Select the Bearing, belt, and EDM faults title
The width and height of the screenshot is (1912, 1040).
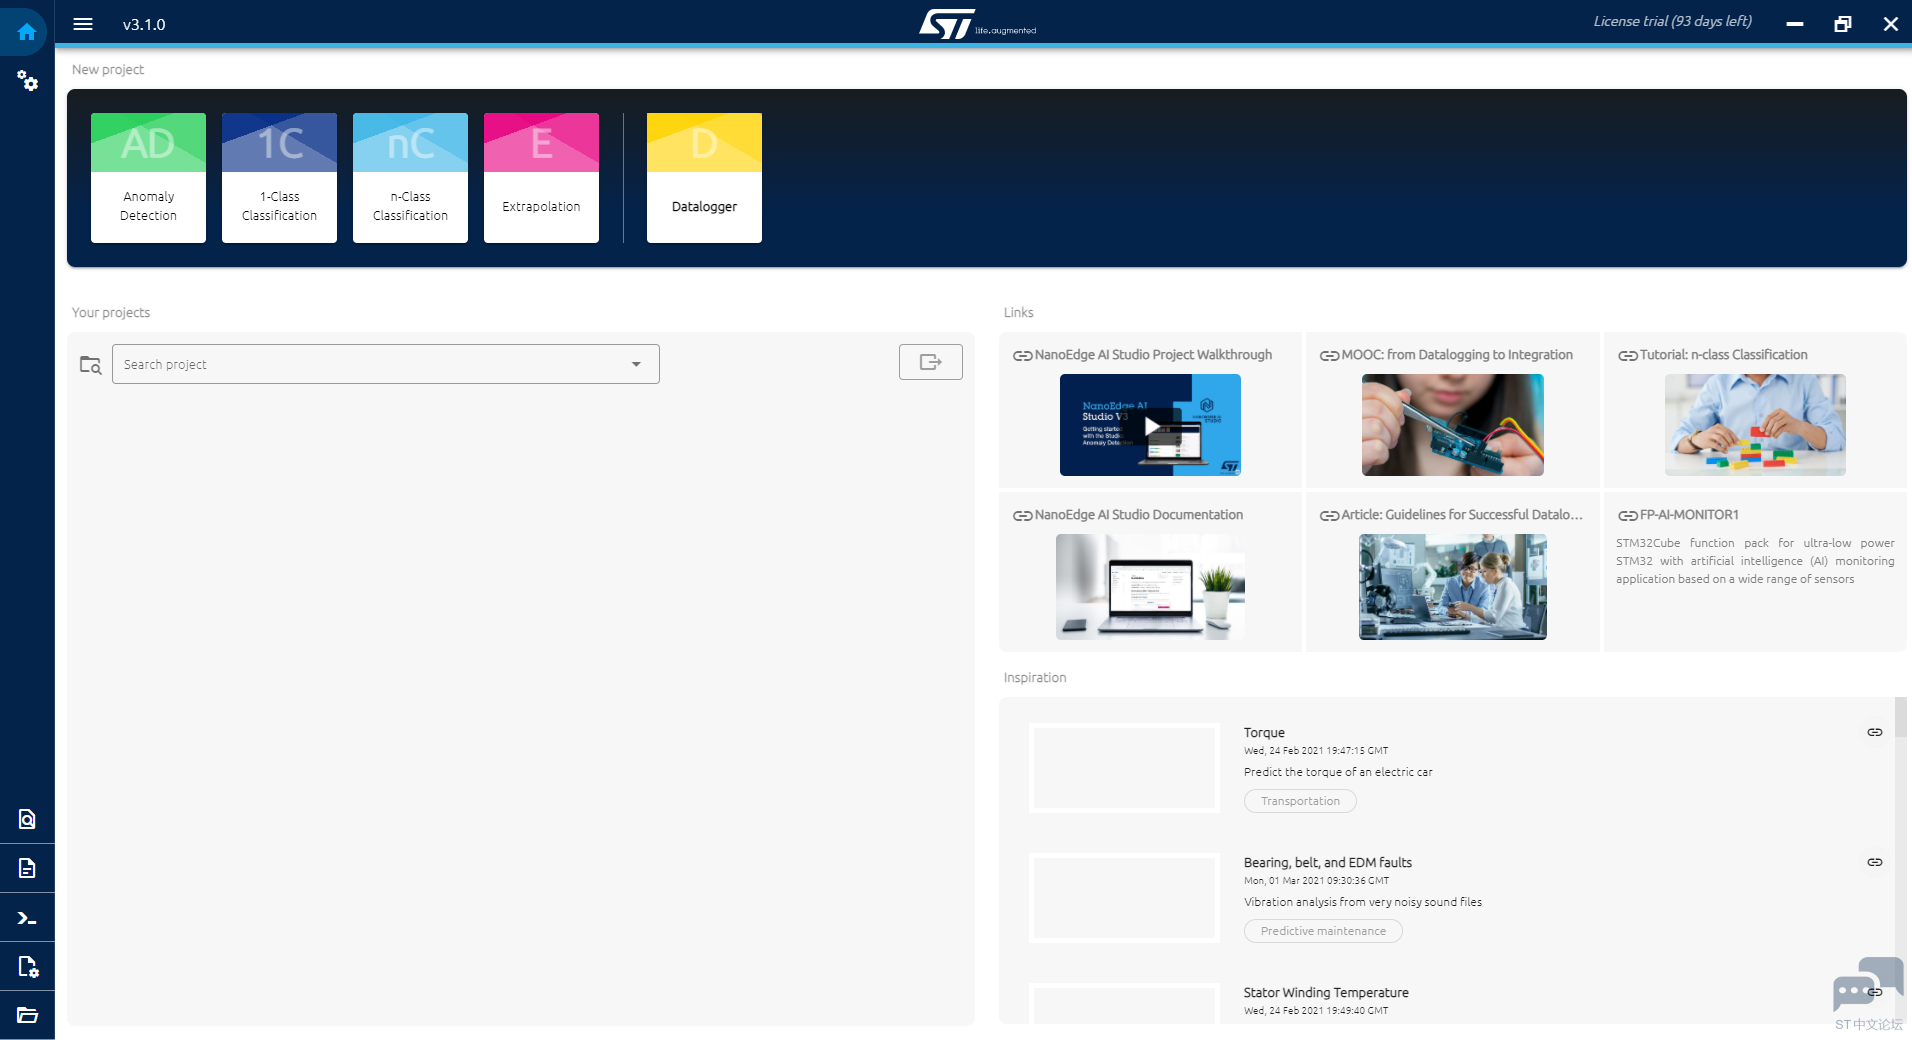pos(1328,863)
